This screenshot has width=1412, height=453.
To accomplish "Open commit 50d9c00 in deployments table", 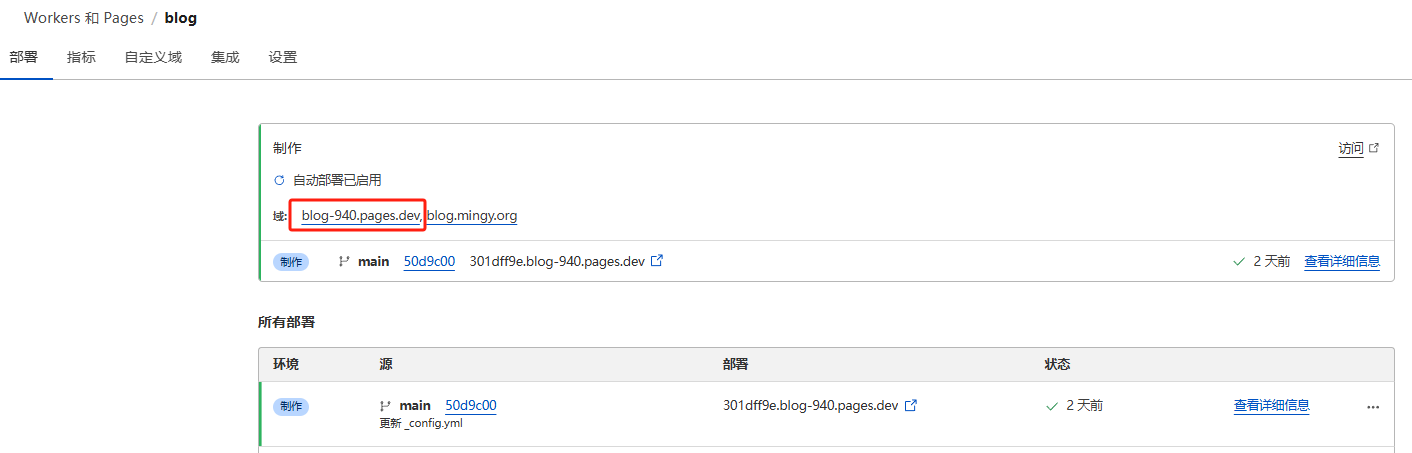I will (470, 405).
